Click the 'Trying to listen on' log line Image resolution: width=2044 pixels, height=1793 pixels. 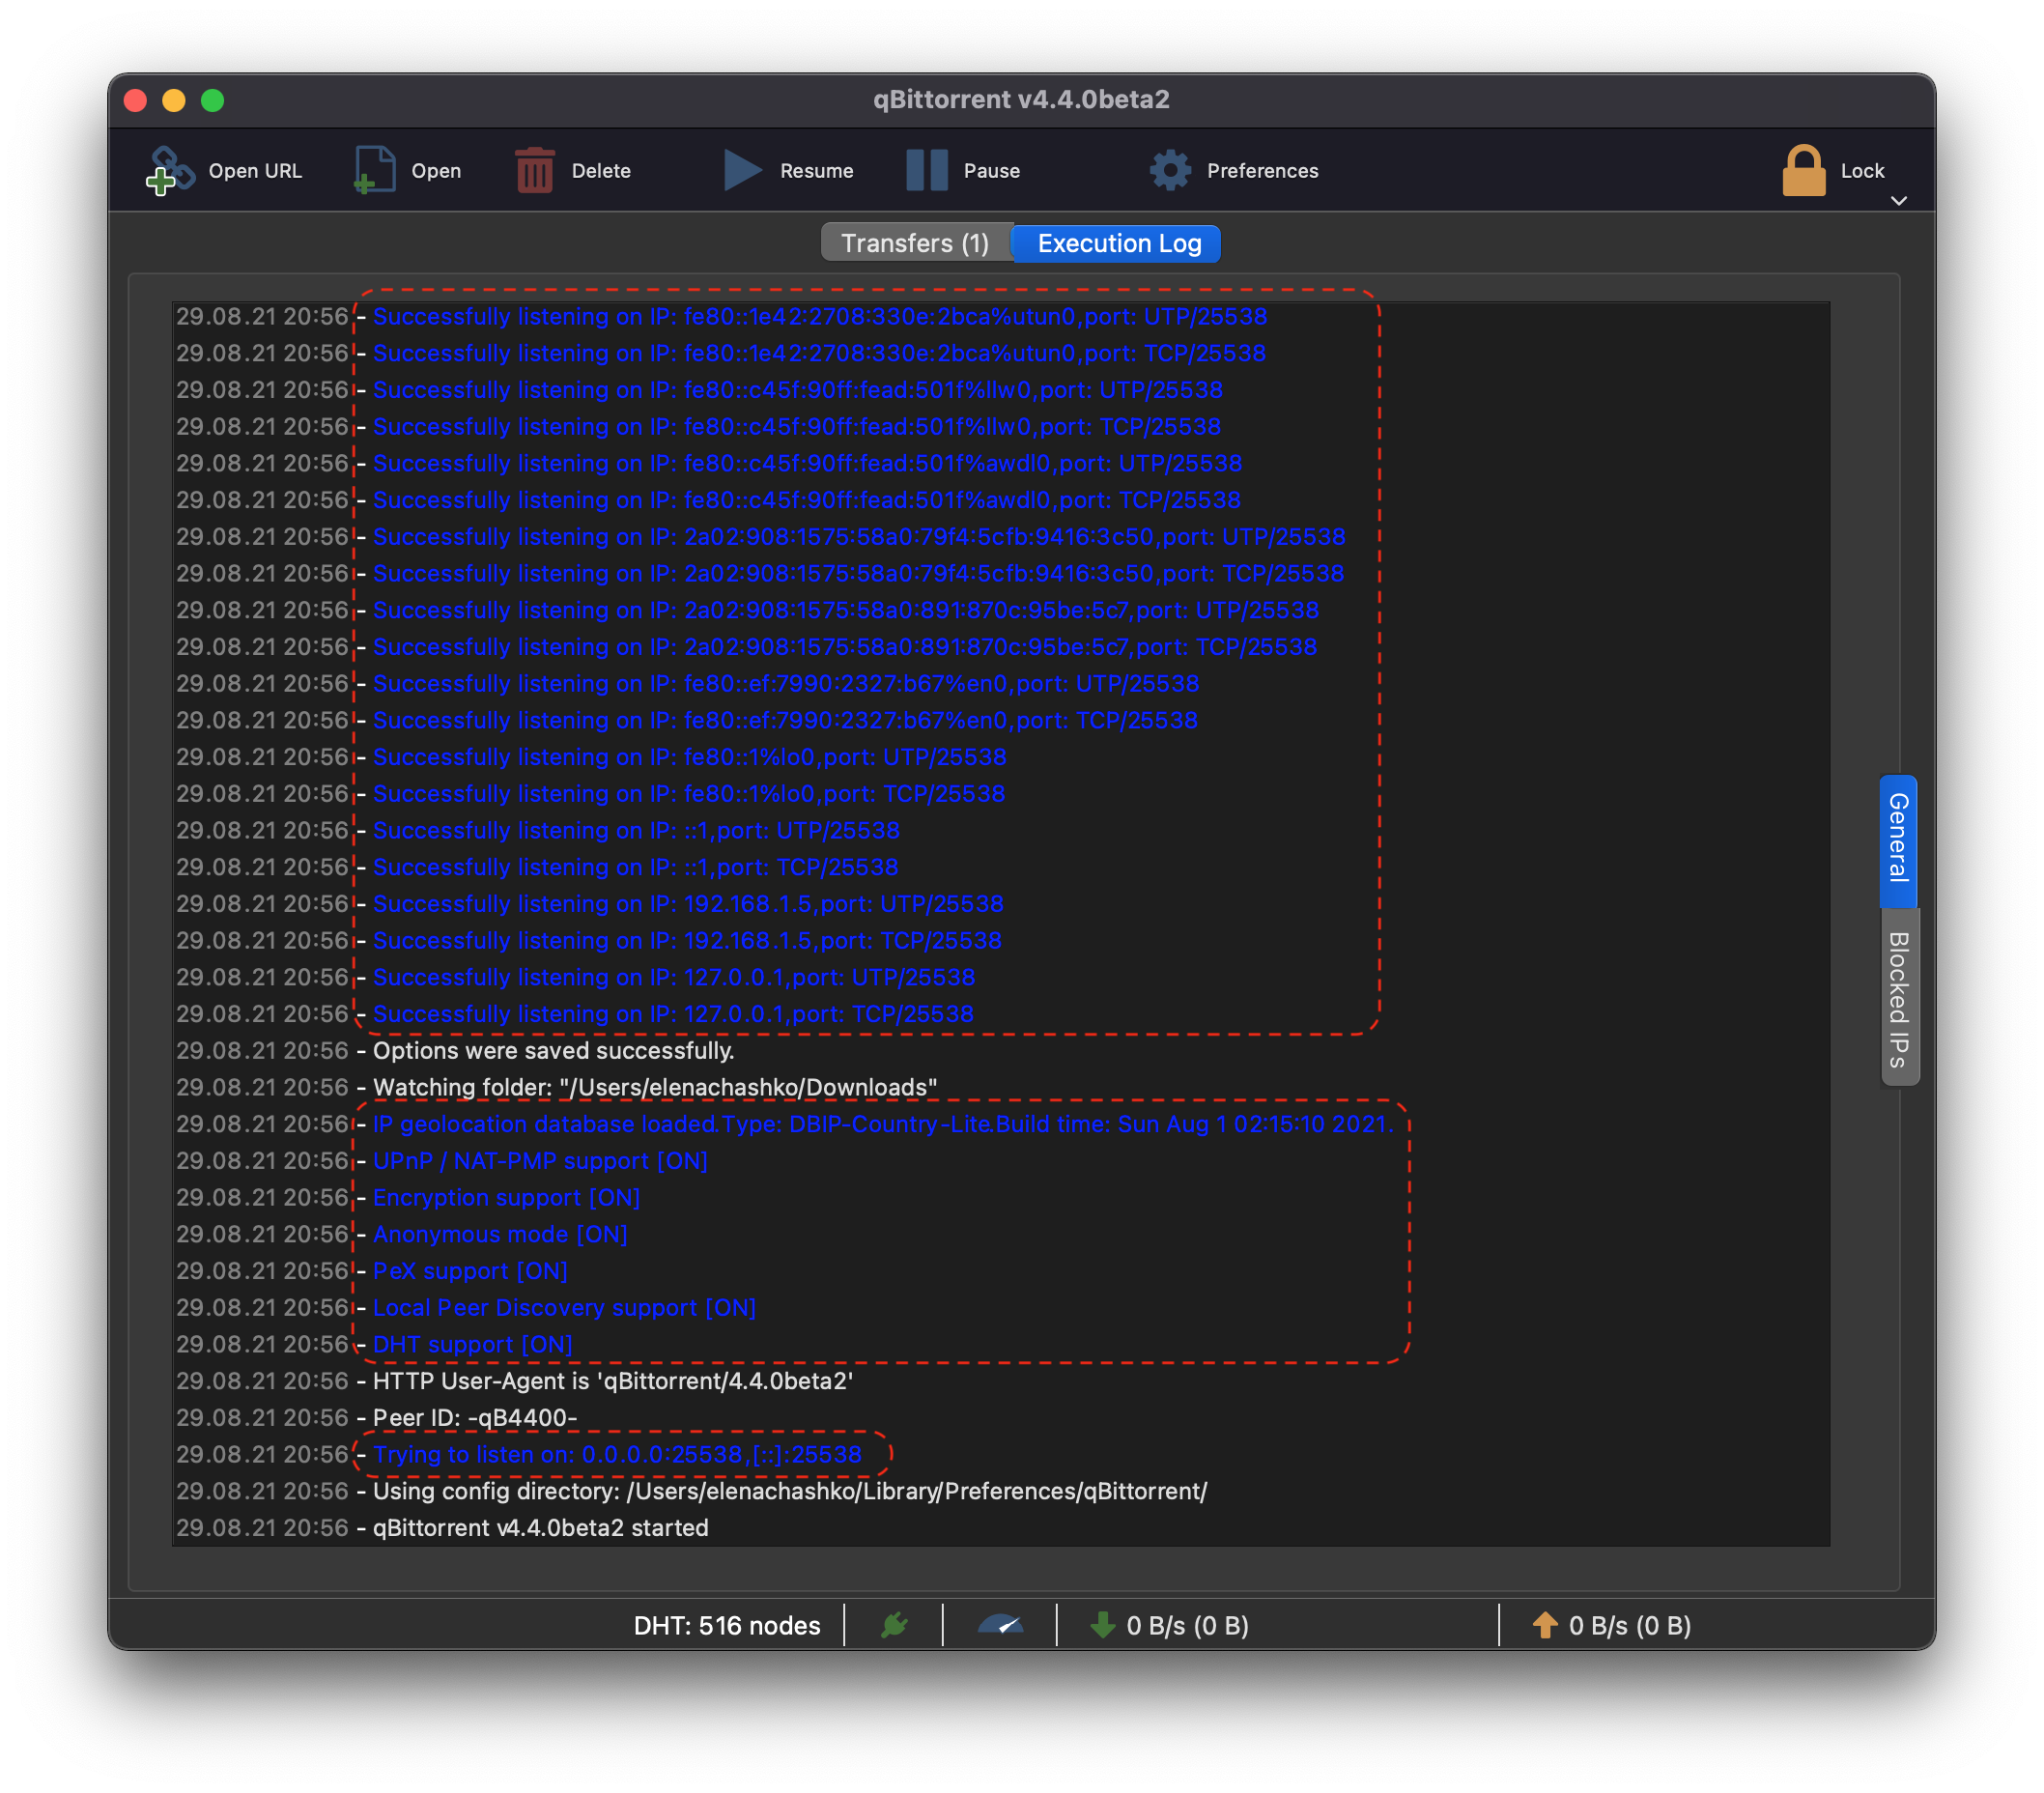pos(617,1455)
